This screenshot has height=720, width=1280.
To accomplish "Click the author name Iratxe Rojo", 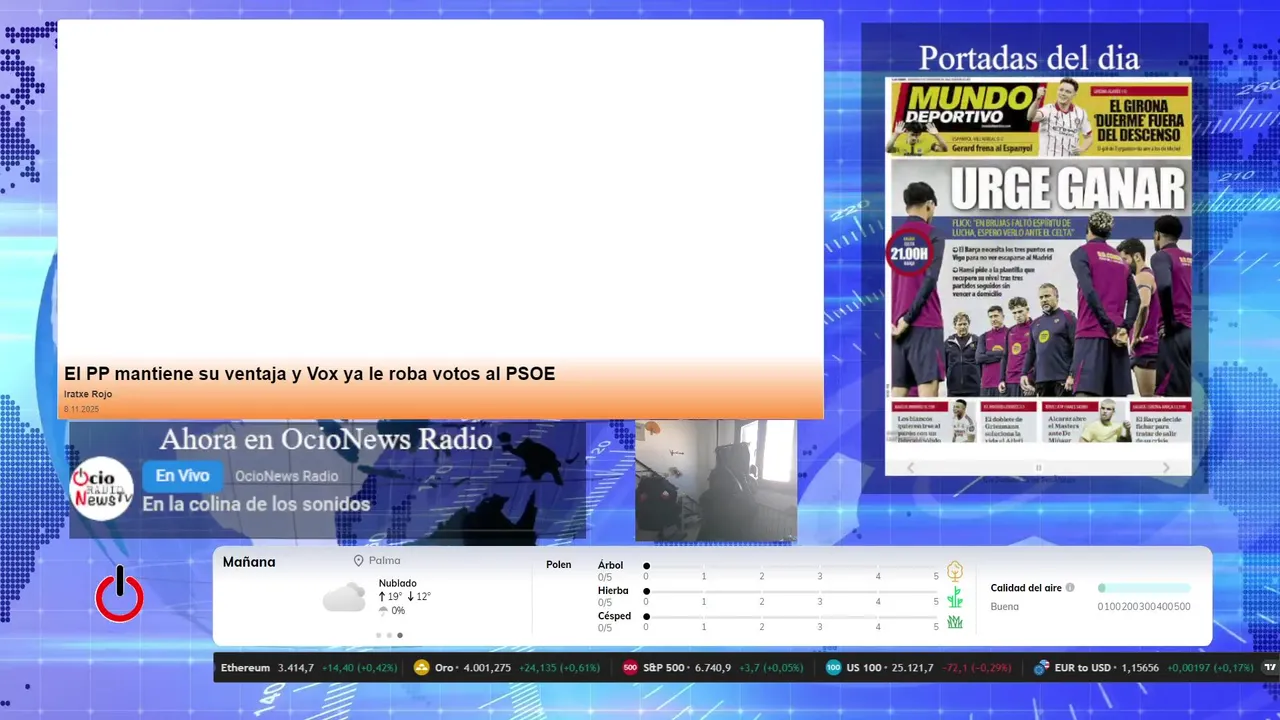I will 88,394.
